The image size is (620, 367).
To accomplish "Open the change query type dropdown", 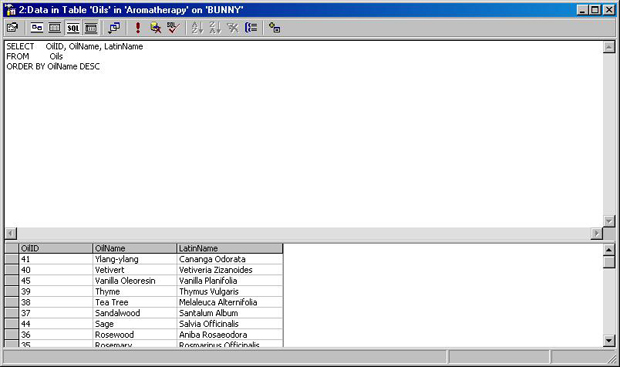I will coord(114,28).
